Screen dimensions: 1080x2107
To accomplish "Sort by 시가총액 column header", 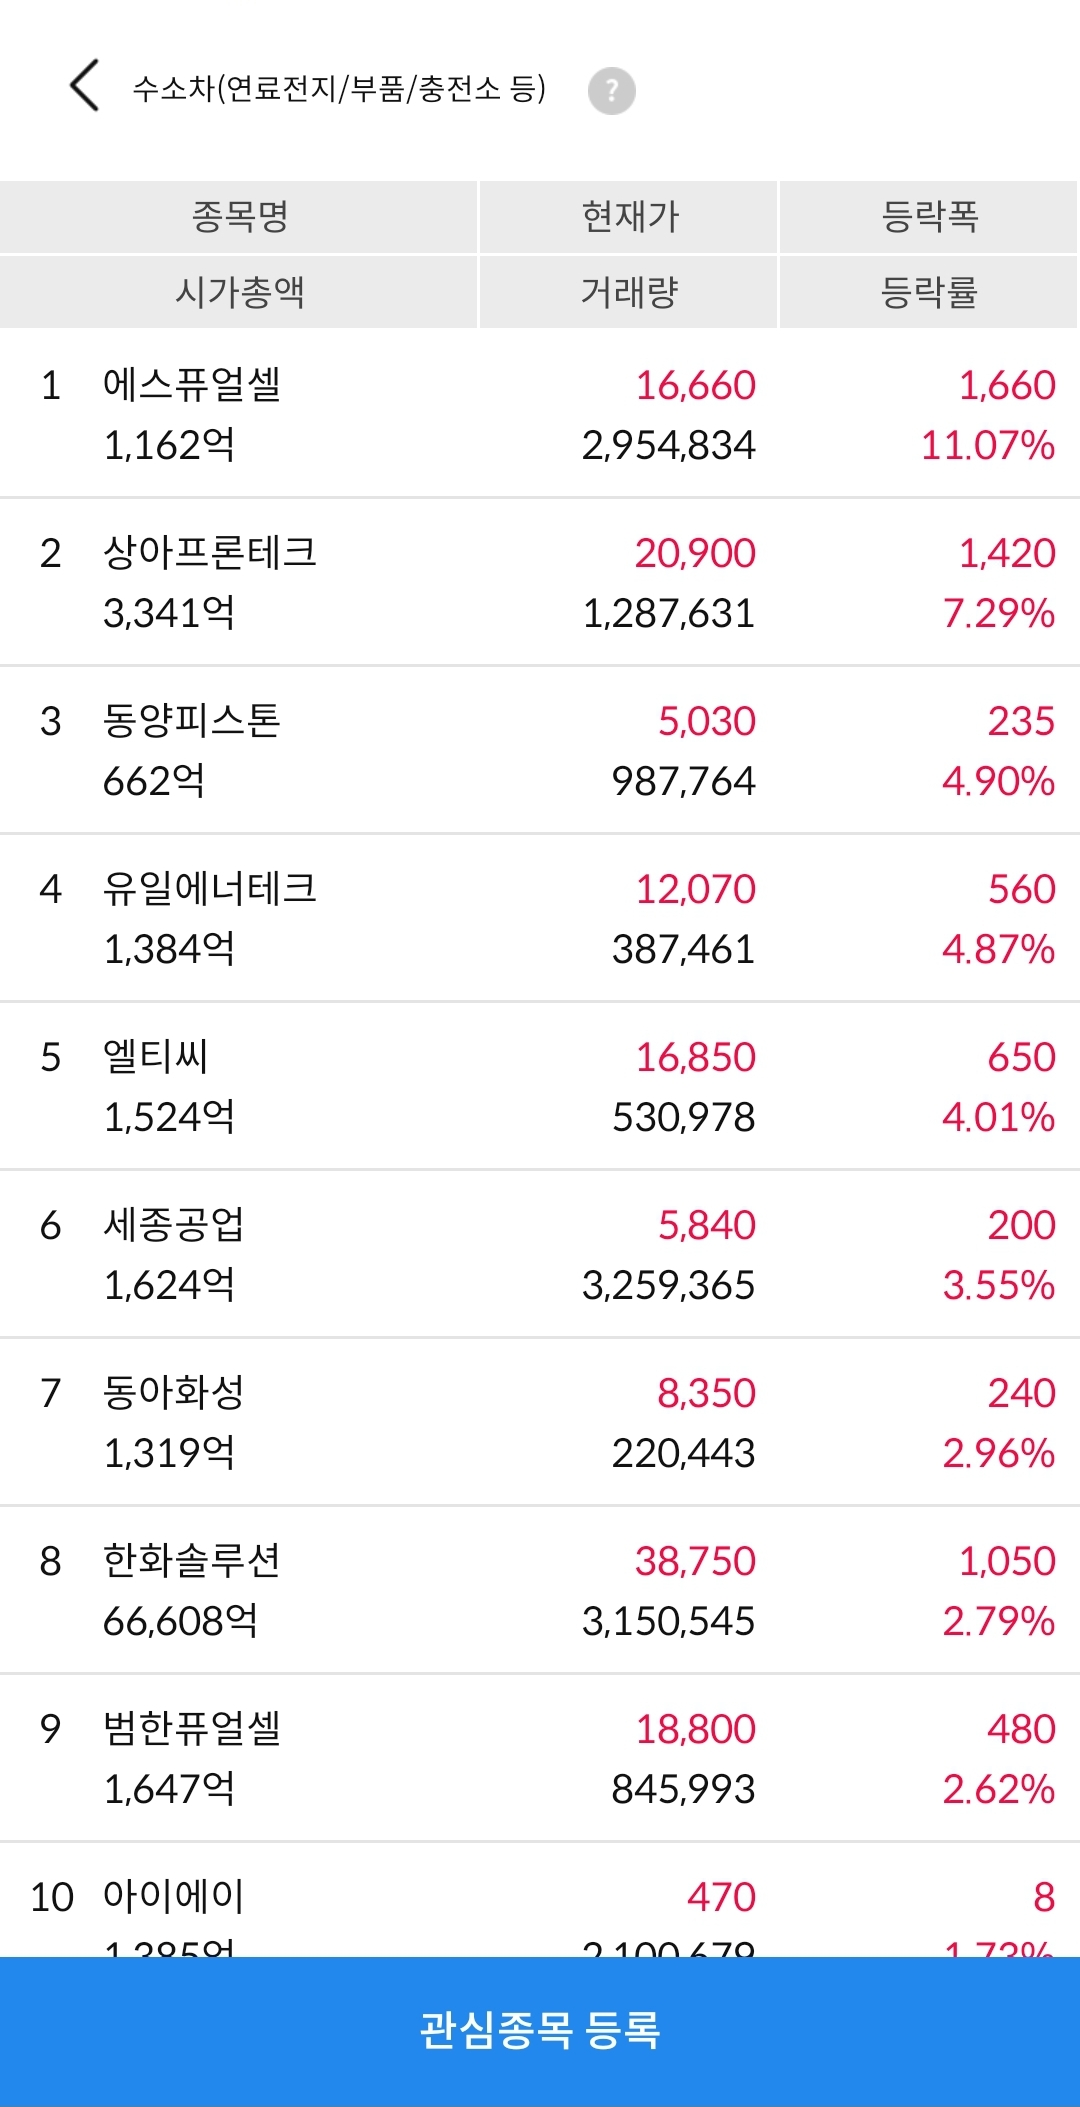I will tap(239, 292).
